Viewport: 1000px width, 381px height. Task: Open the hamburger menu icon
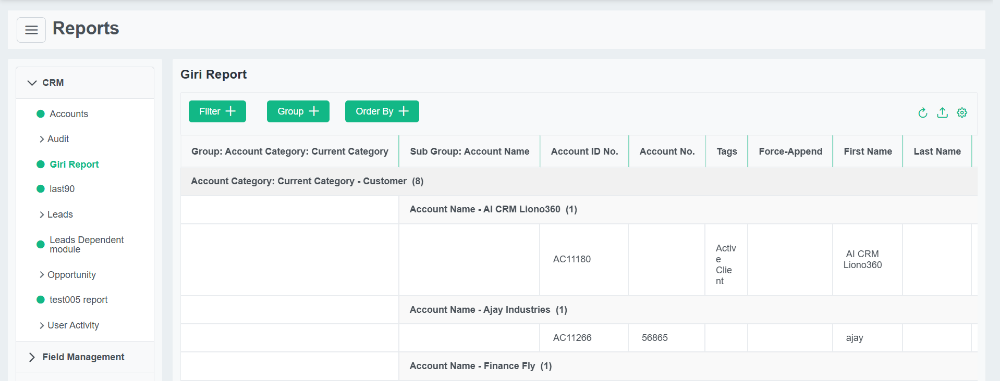(x=31, y=30)
